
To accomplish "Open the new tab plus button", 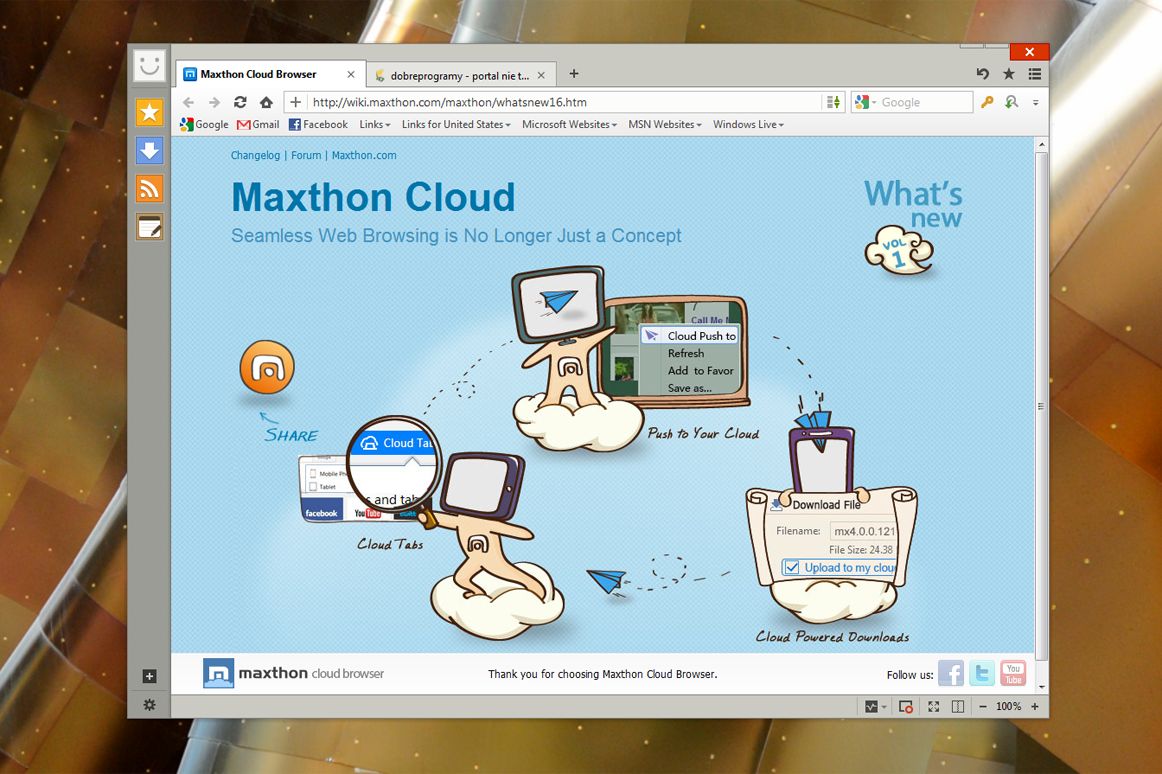I will coord(574,73).
